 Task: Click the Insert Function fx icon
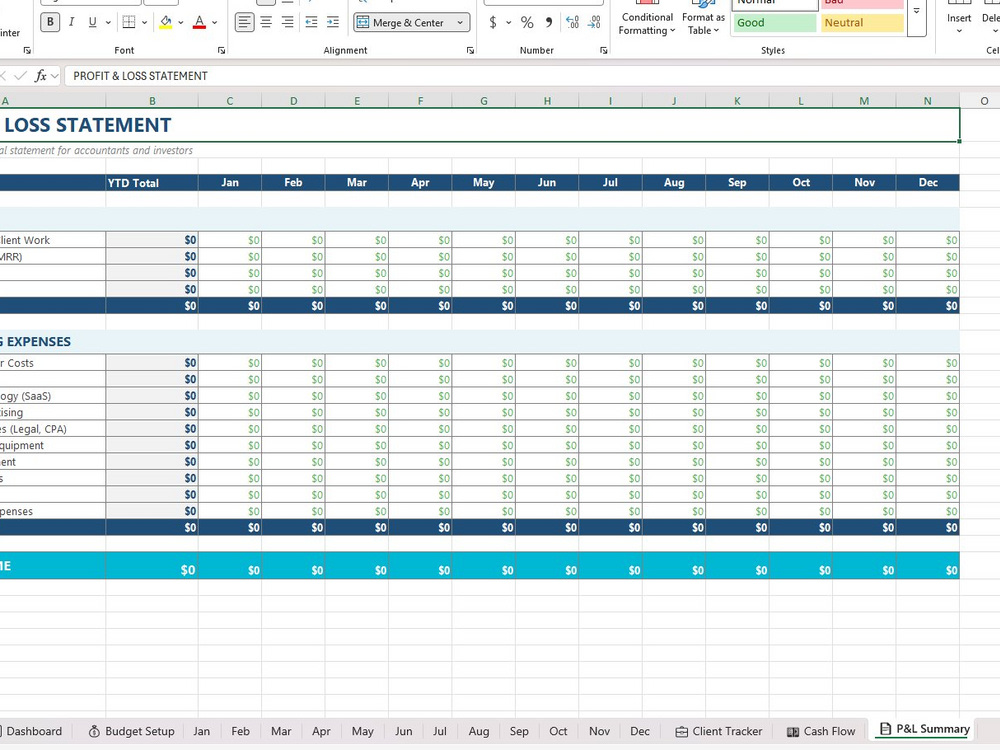click(40, 76)
